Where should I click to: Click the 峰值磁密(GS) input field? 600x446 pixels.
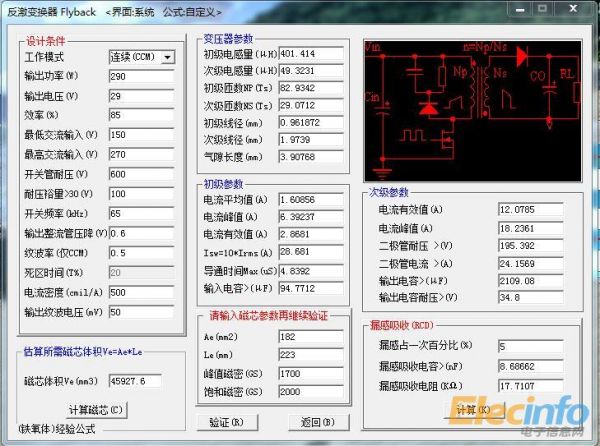pyautogui.click(x=311, y=374)
